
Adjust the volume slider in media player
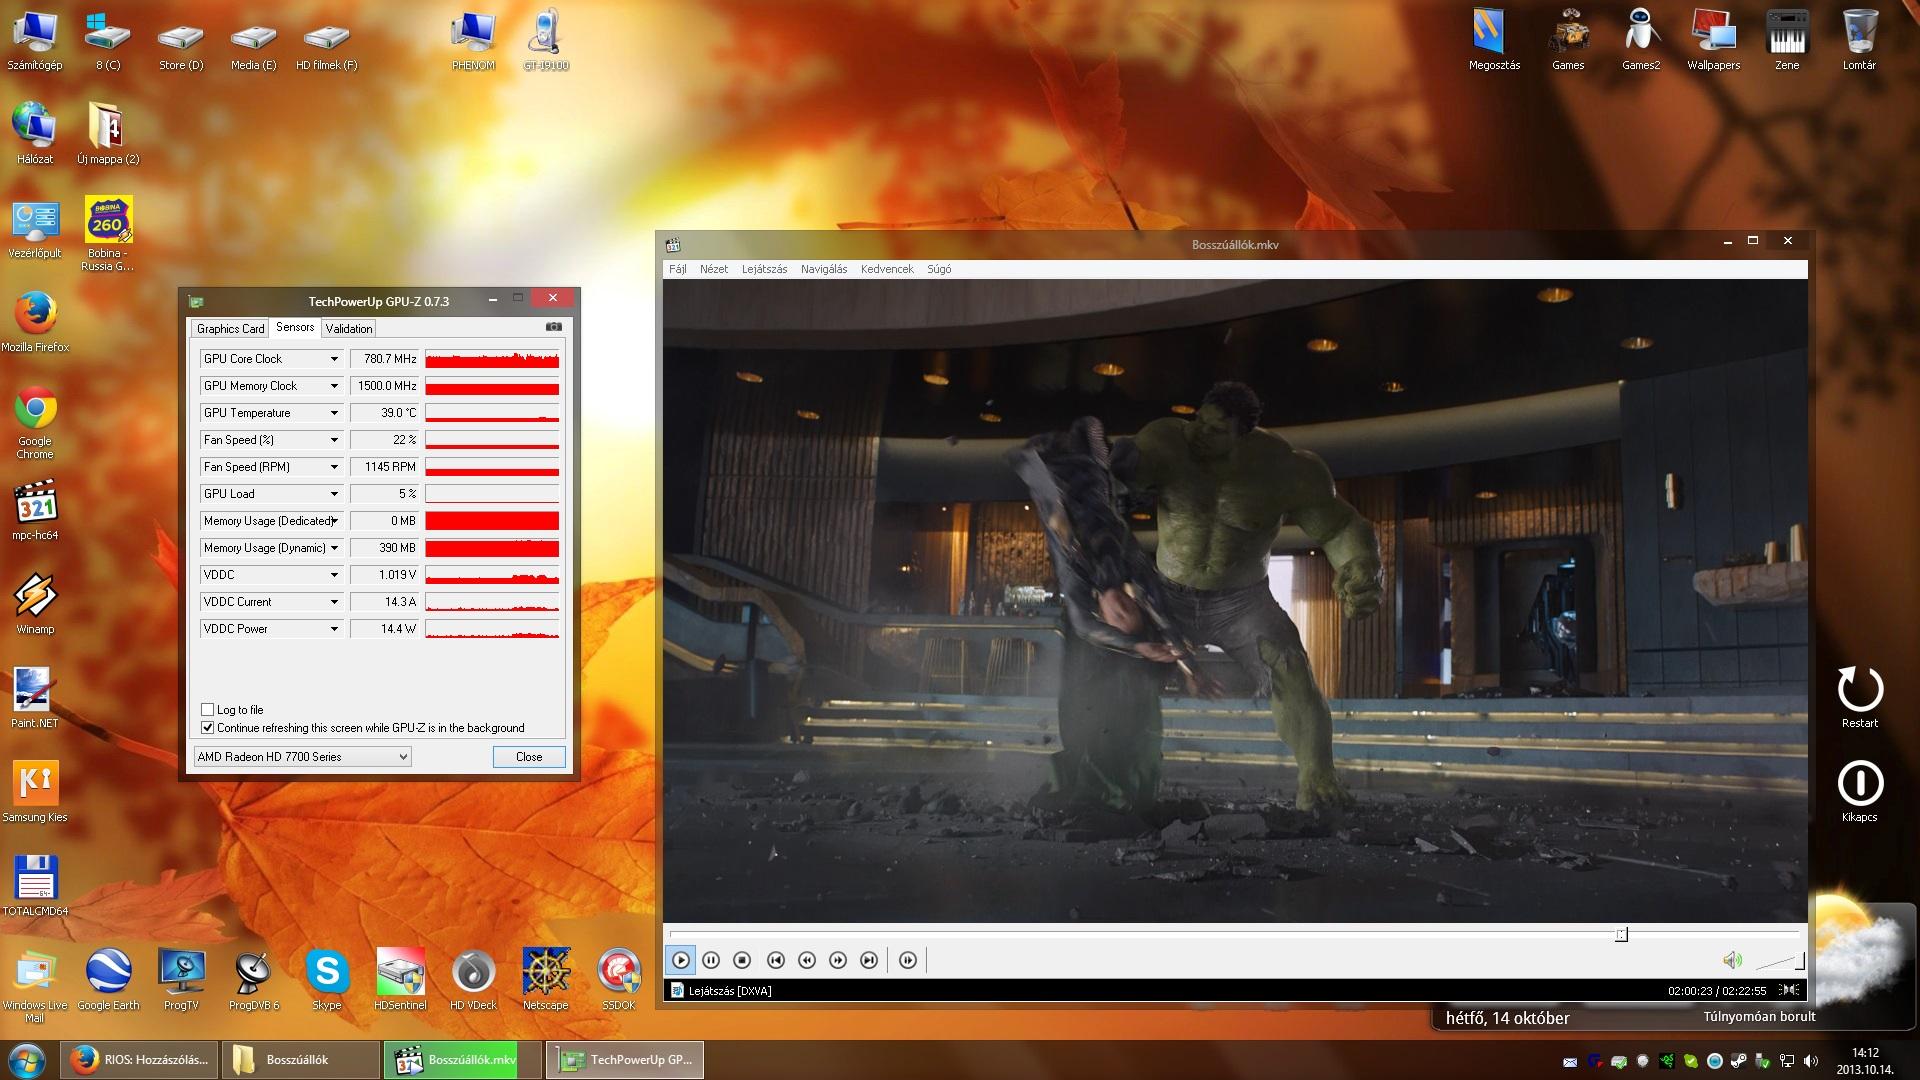[x=1780, y=962]
